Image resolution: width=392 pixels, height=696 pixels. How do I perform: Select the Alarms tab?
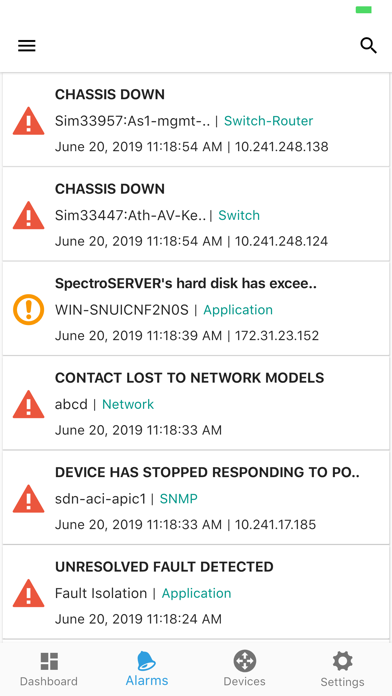pos(147,669)
